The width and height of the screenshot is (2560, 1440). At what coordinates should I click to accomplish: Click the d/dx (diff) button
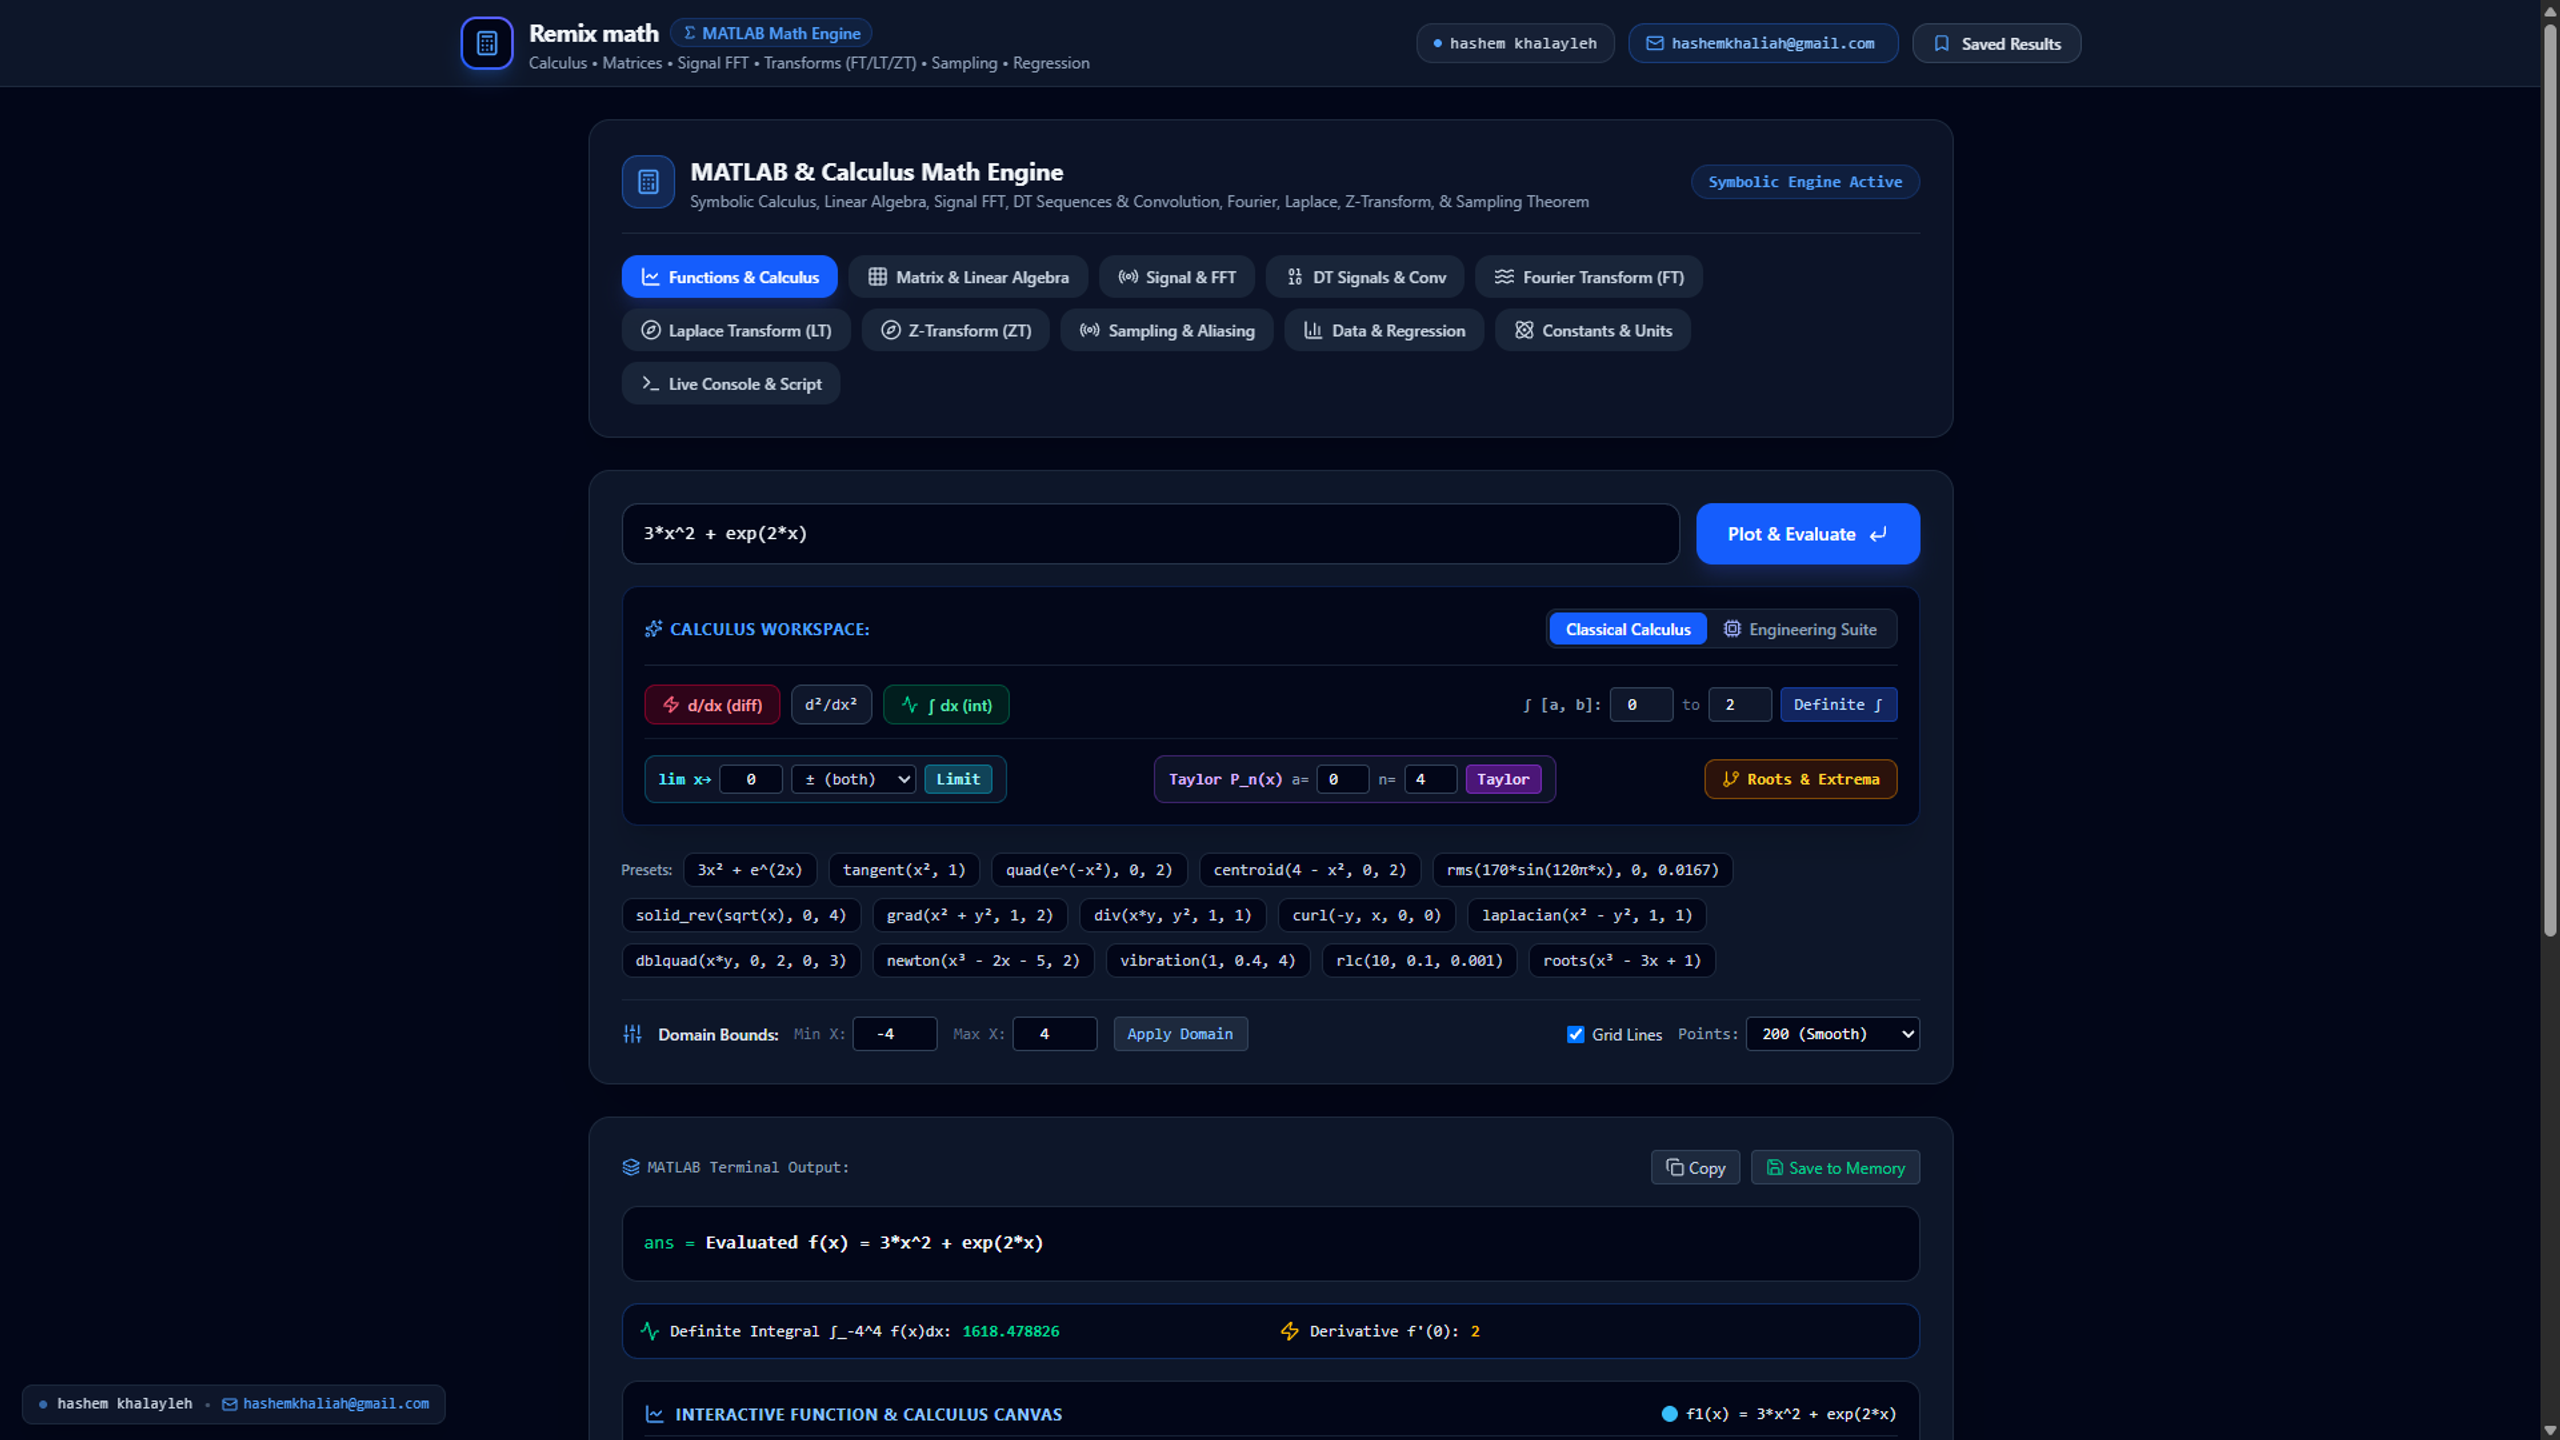pyautogui.click(x=712, y=705)
